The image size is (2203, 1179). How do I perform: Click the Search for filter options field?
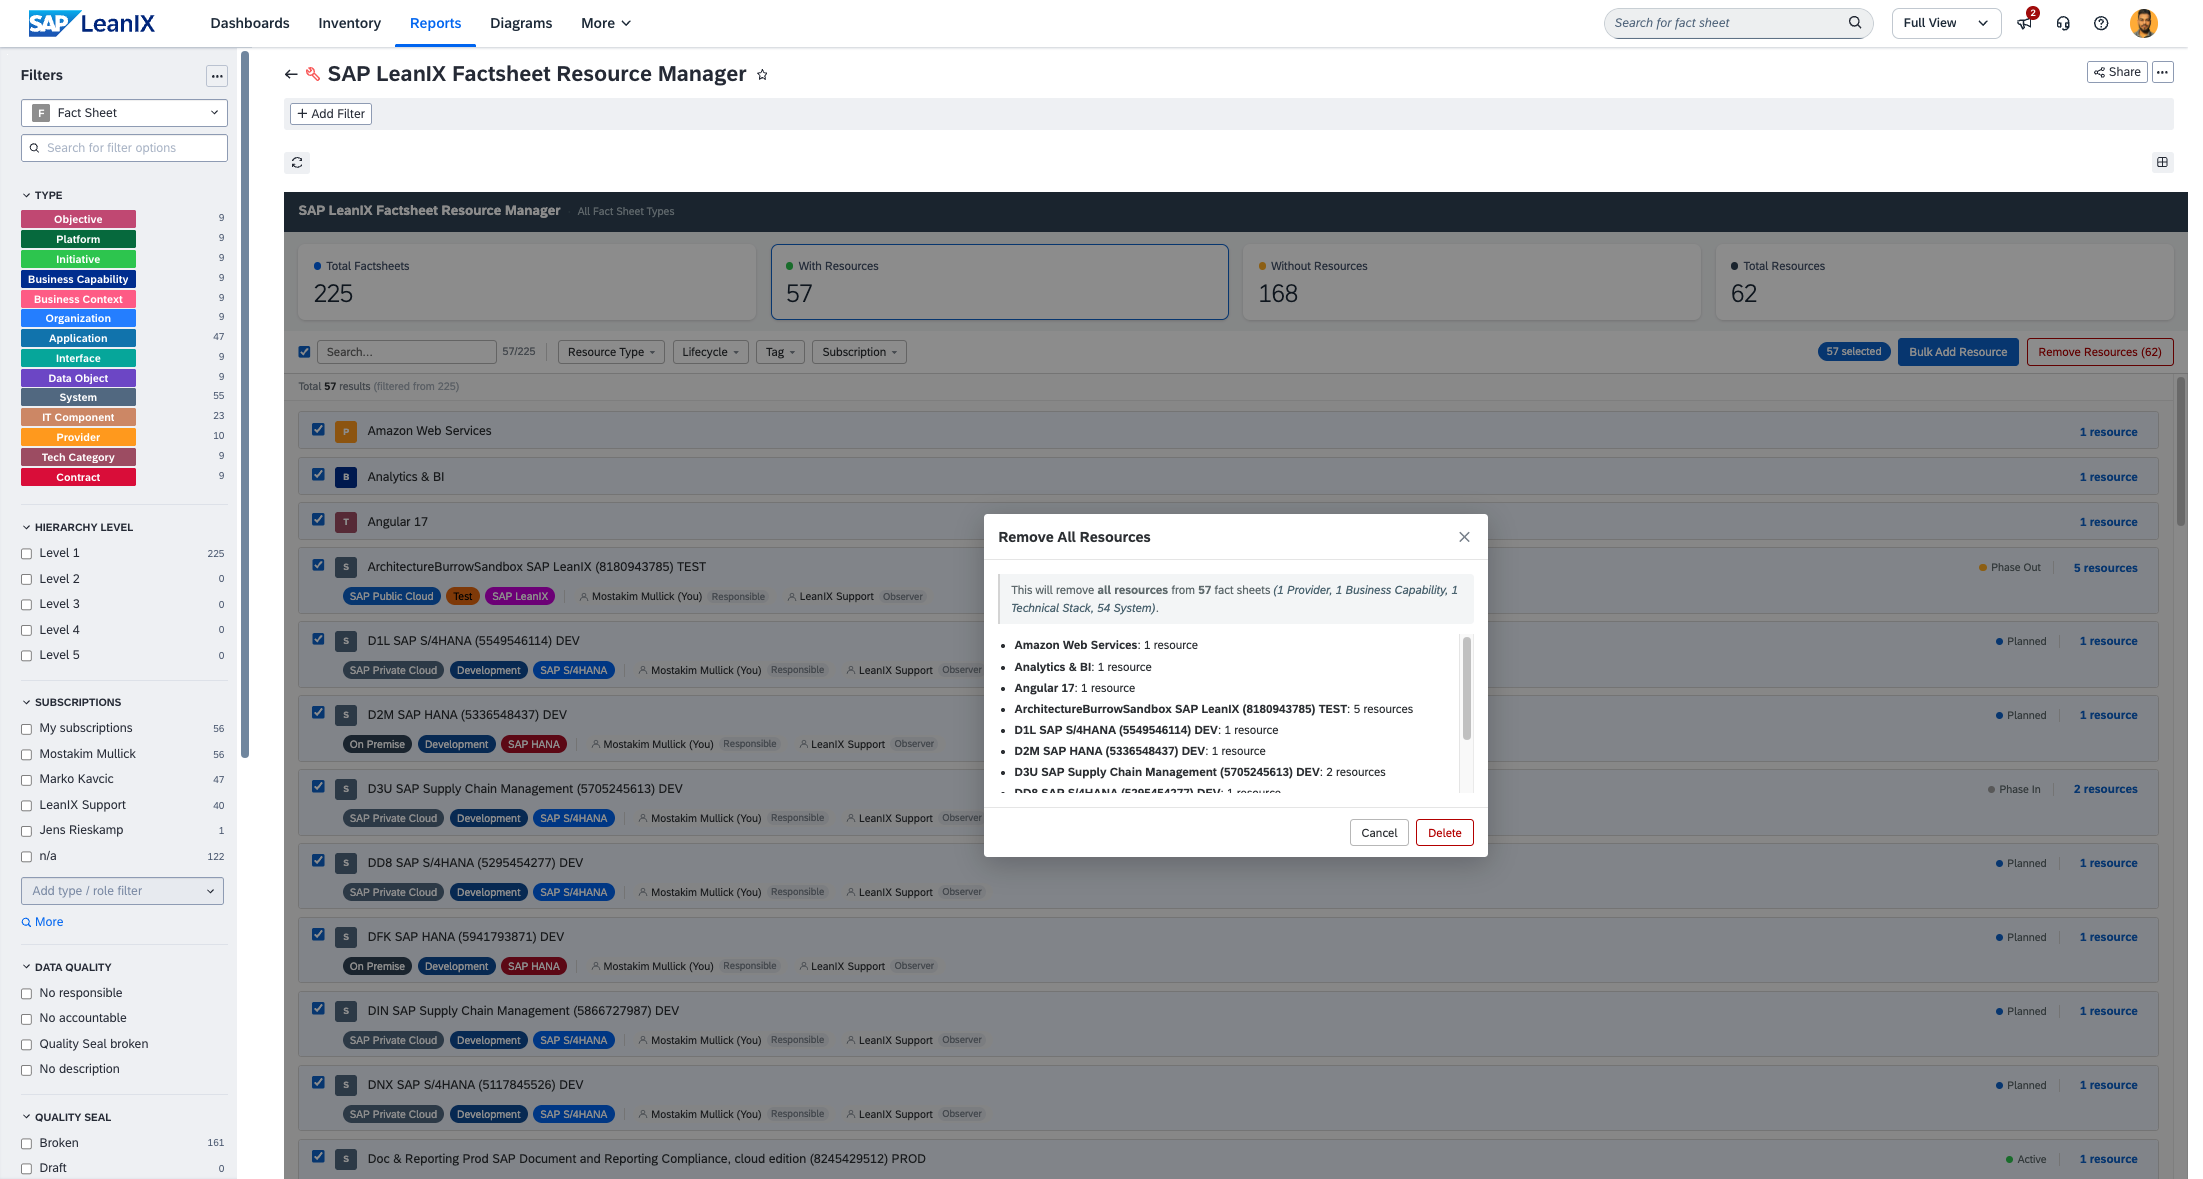pos(125,149)
